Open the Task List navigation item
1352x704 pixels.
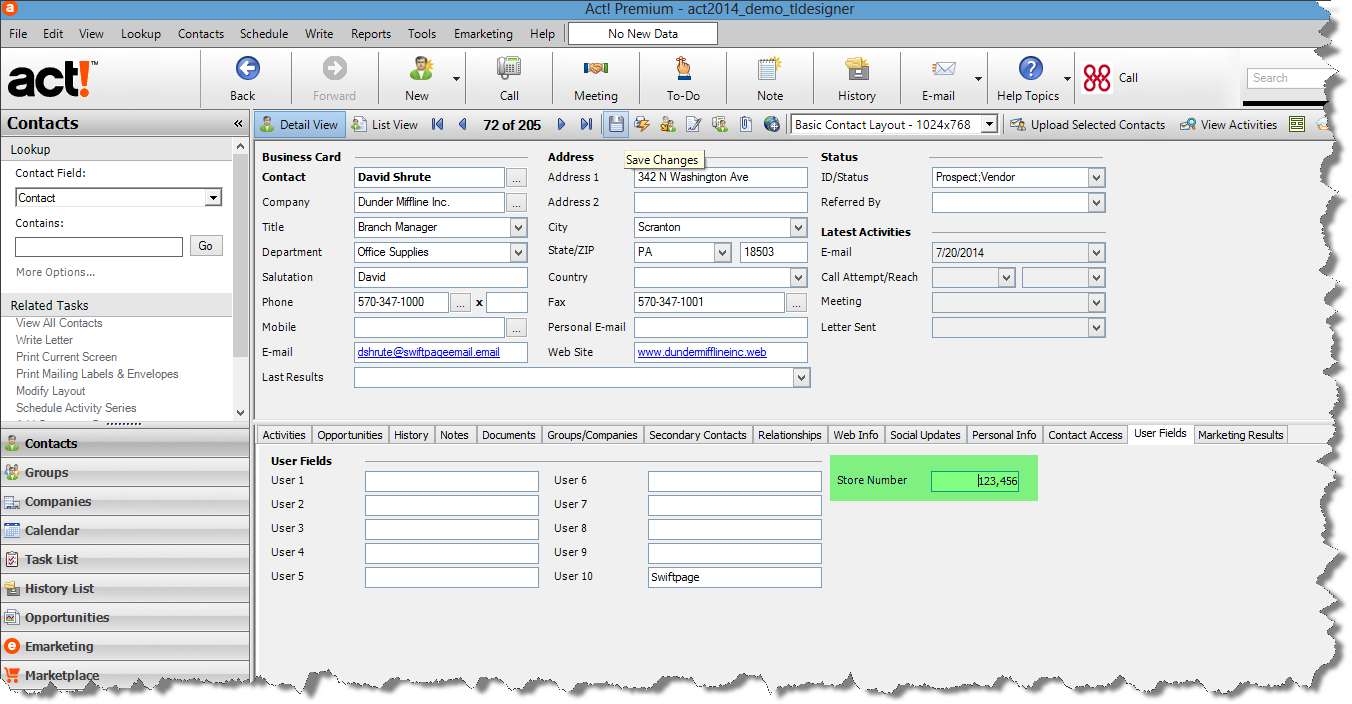[125, 560]
